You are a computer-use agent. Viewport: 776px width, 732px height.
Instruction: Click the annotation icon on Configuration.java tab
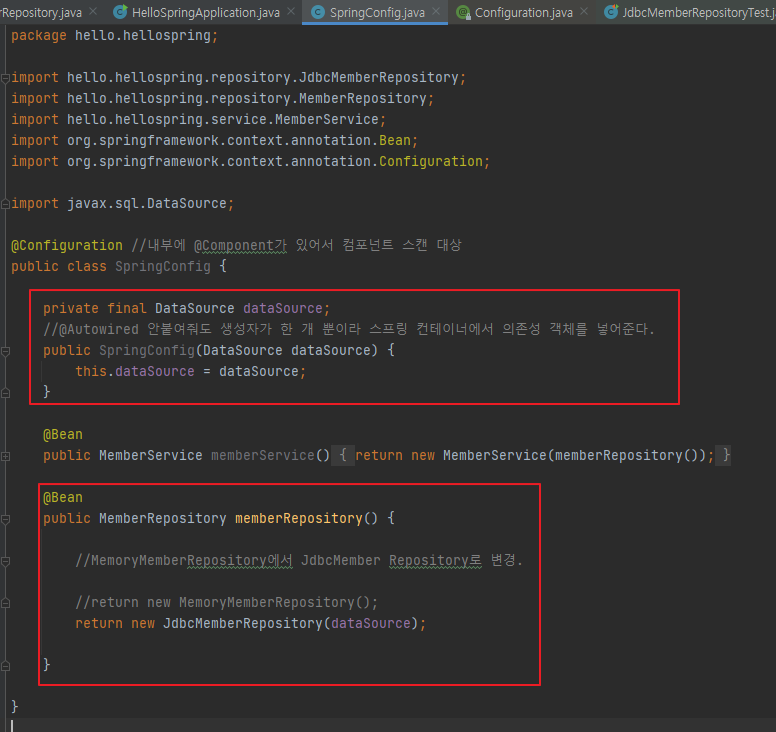pos(463,12)
